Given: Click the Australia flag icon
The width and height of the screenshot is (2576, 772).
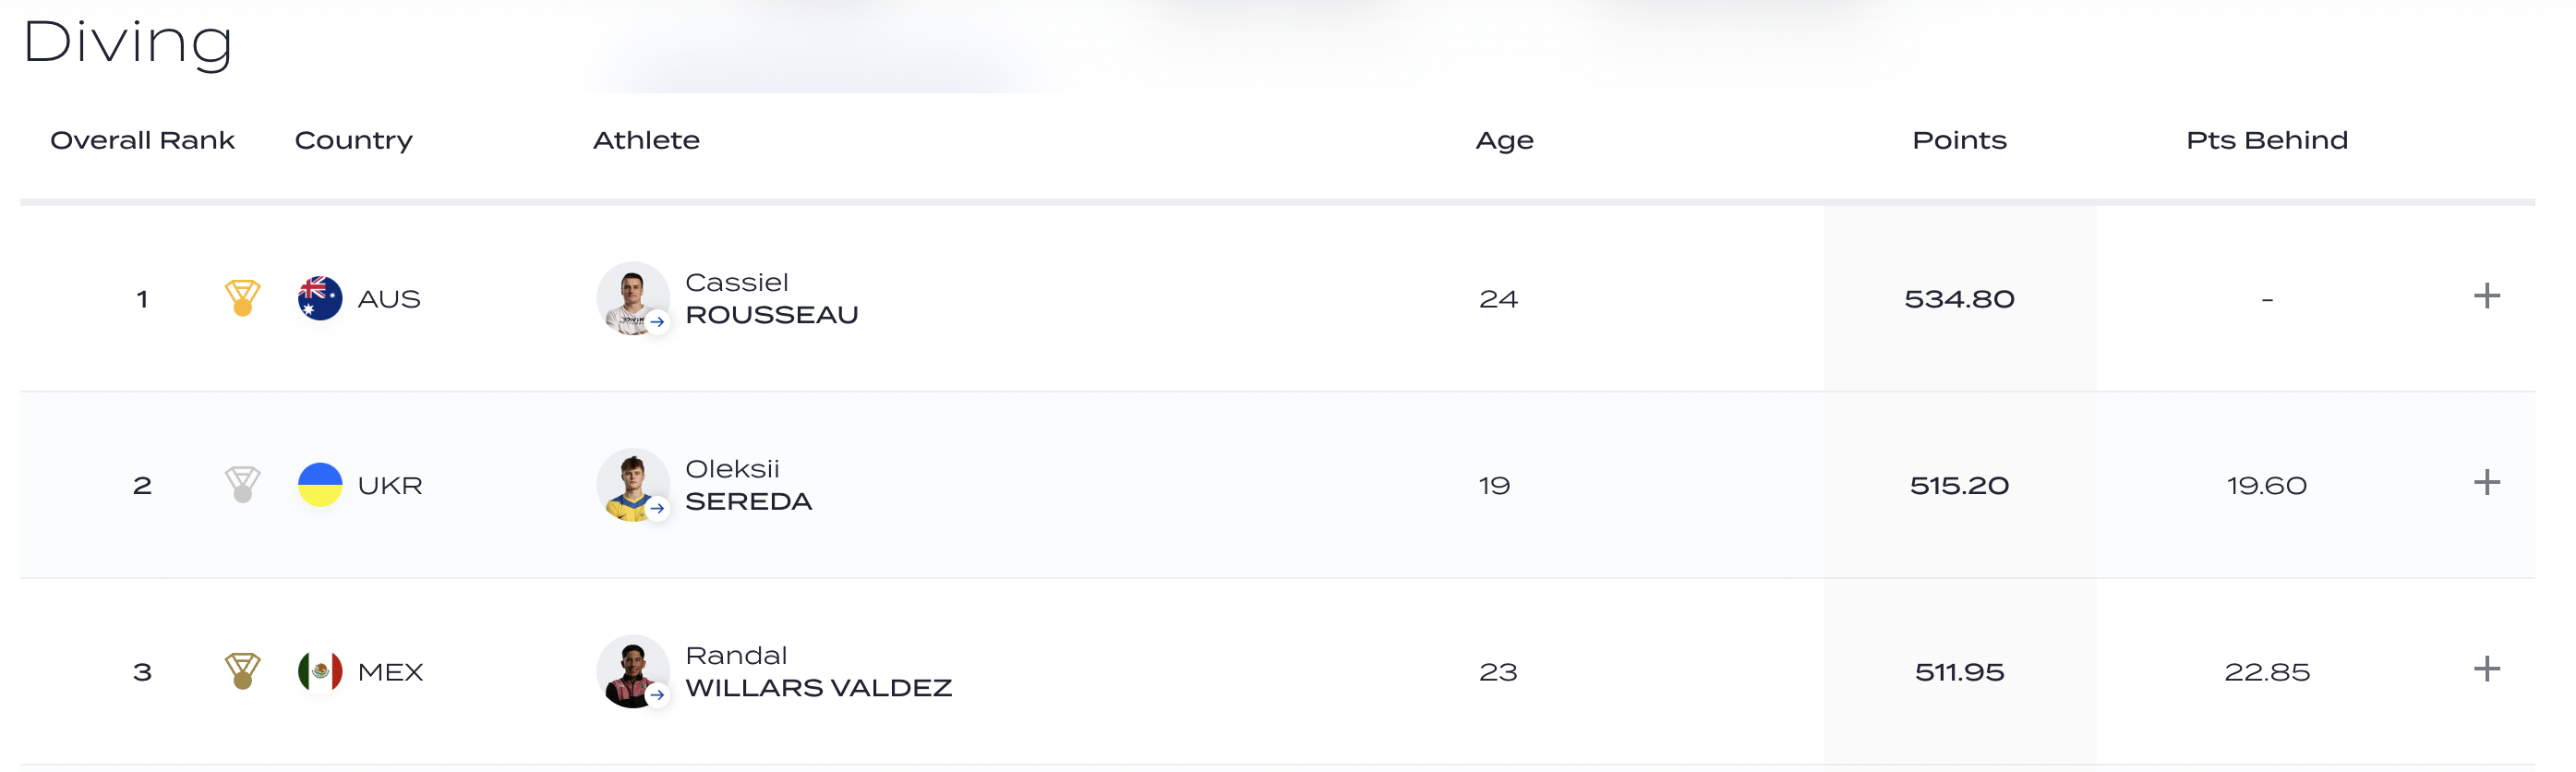Looking at the screenshot, I should pyautogui.click(x=320, y=298).
